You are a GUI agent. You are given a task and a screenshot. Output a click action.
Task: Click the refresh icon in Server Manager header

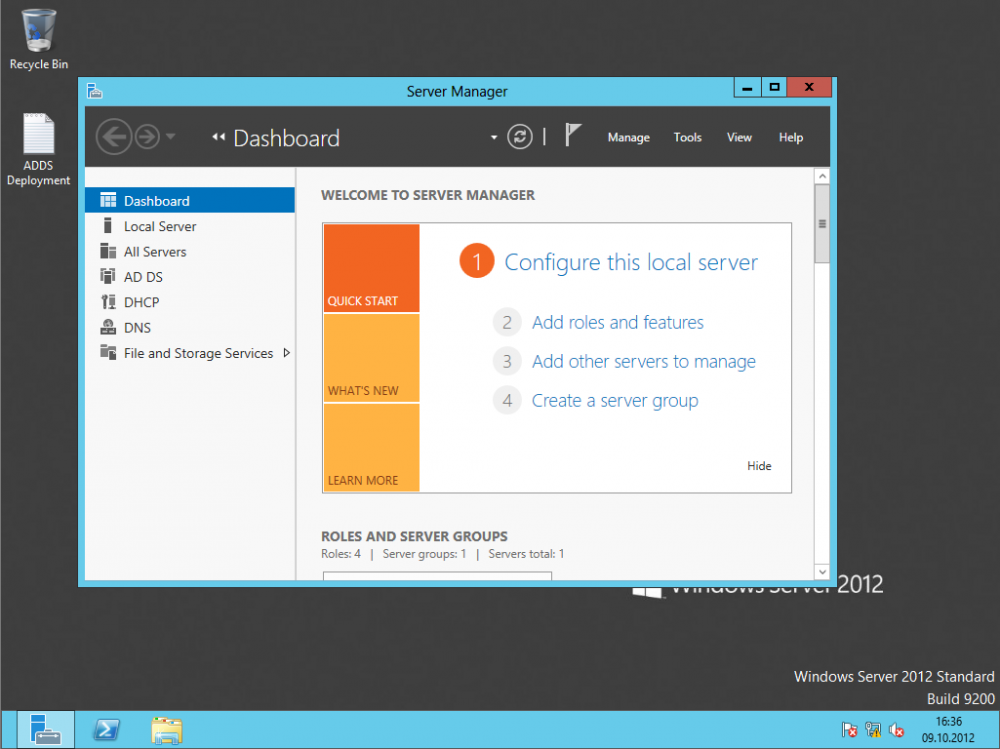click(520, 137)
